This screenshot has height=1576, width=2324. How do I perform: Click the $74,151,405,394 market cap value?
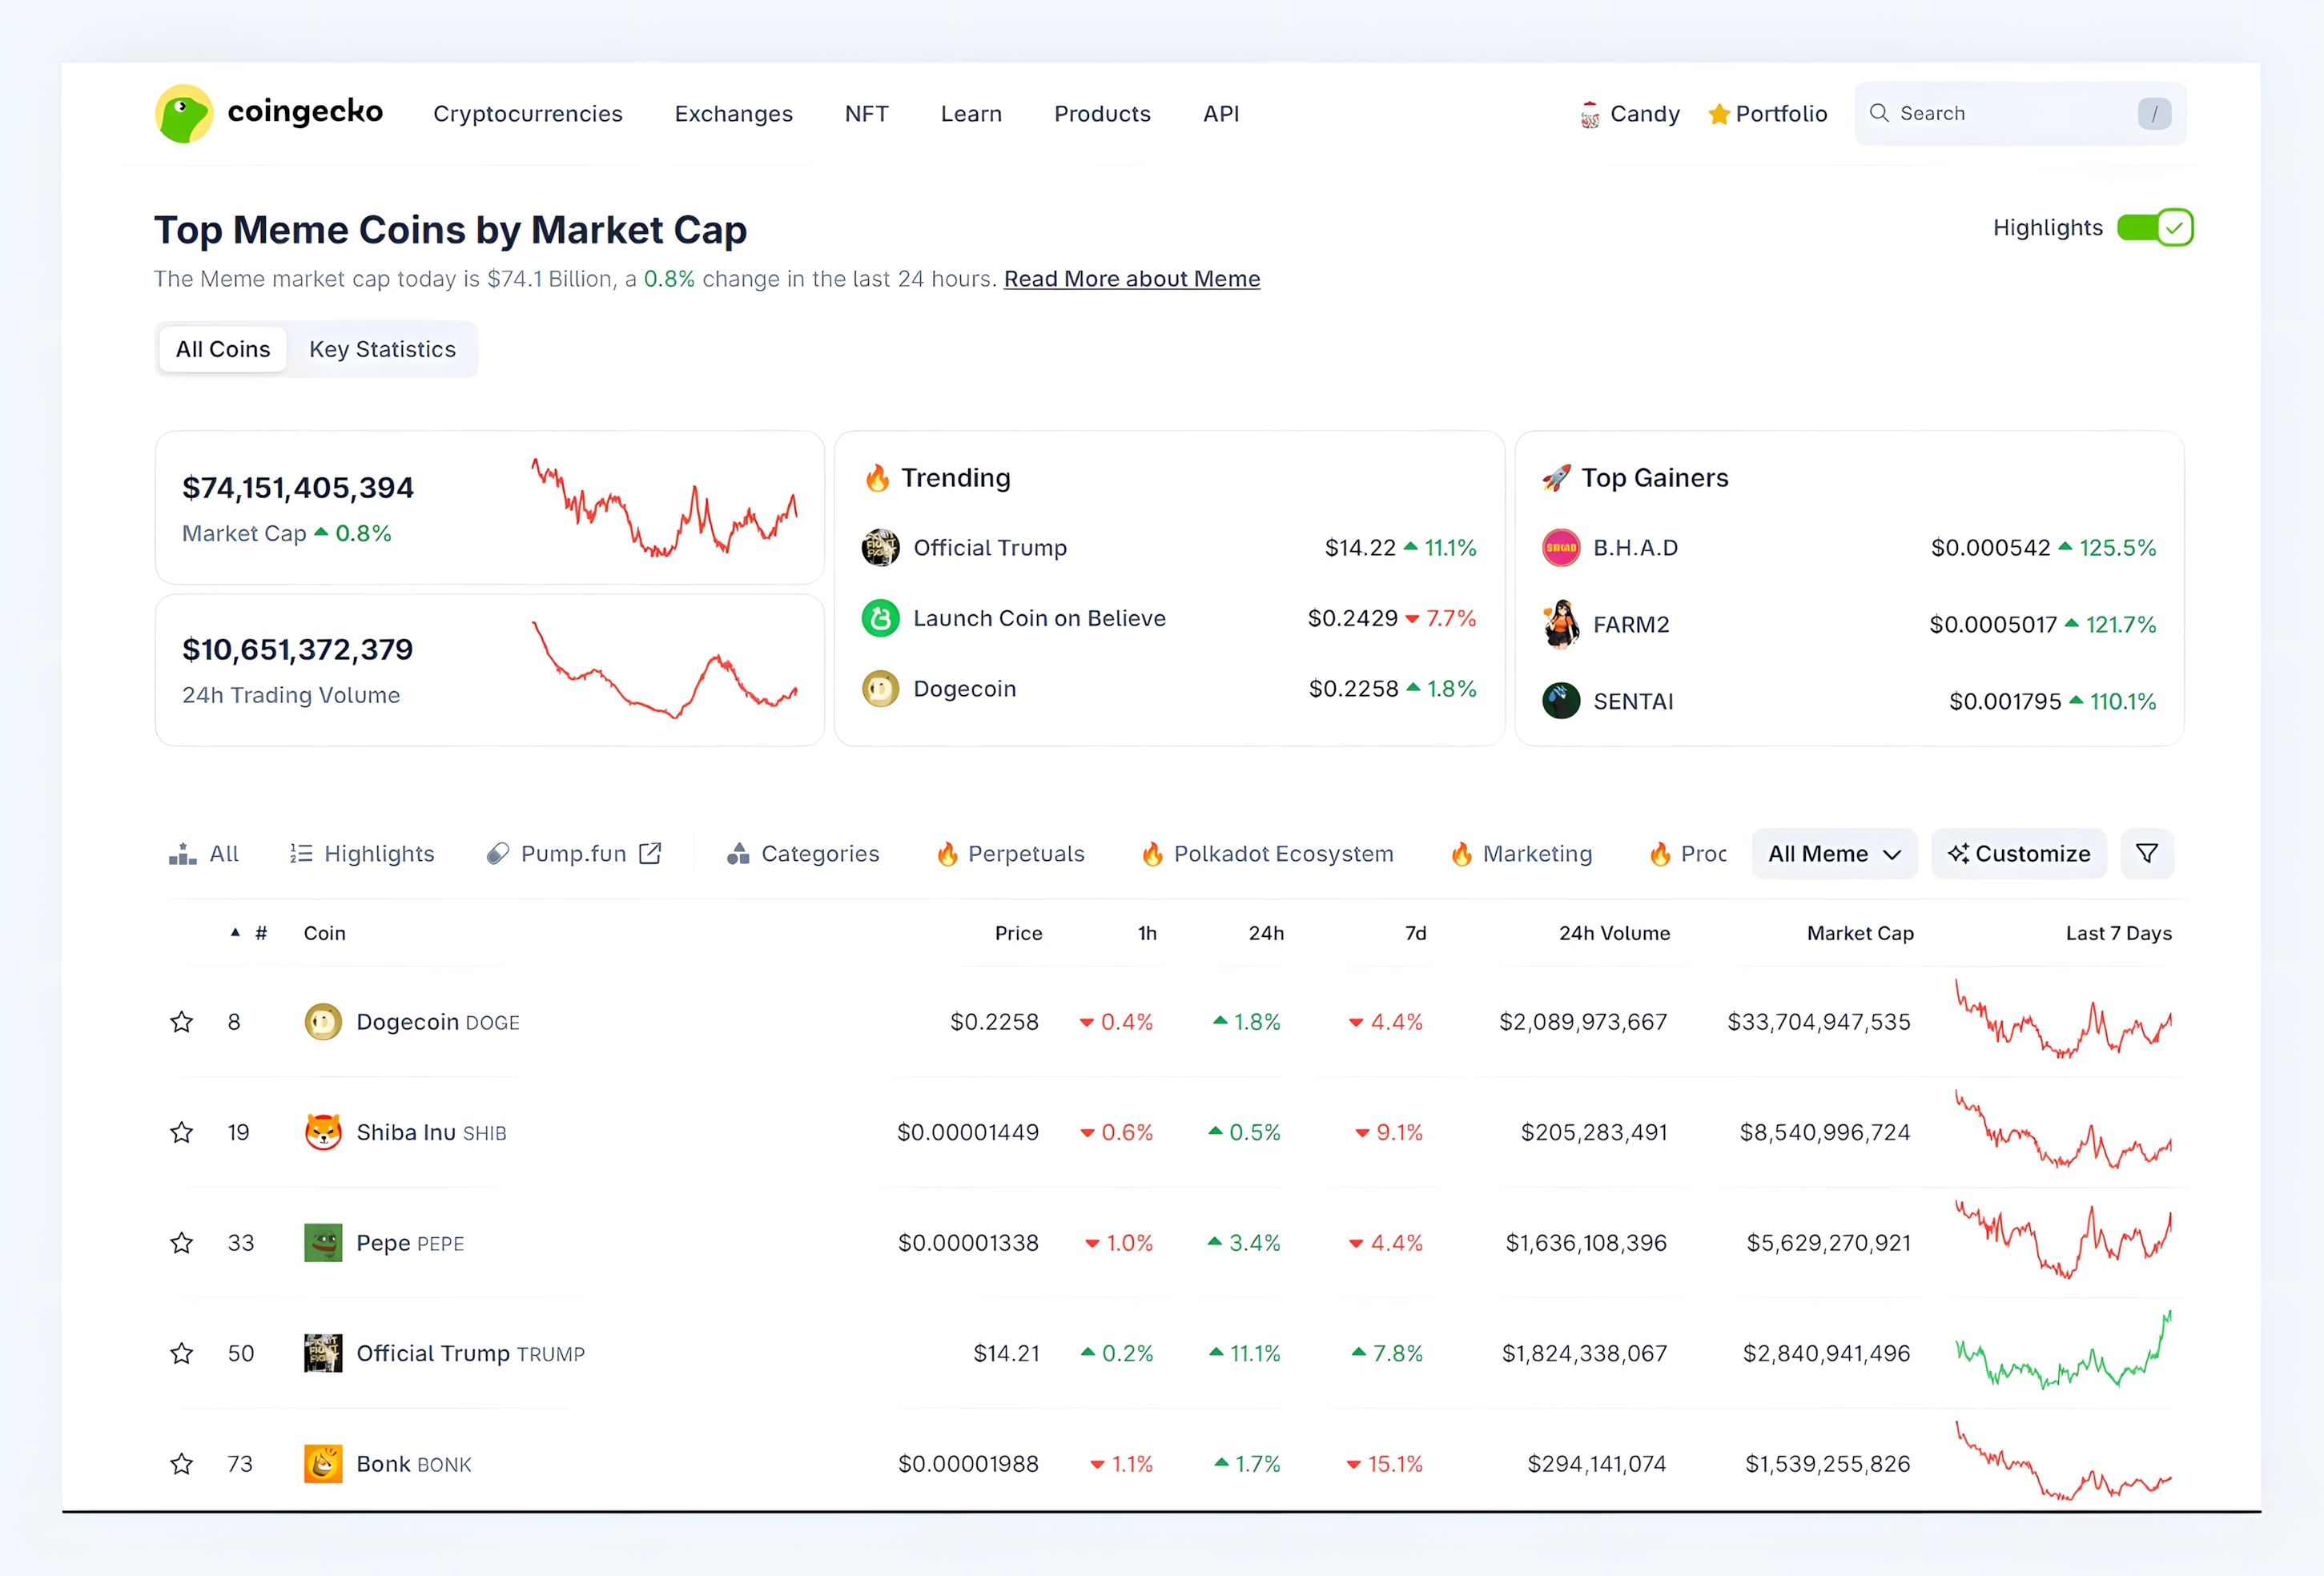click(x=297, y=488)
